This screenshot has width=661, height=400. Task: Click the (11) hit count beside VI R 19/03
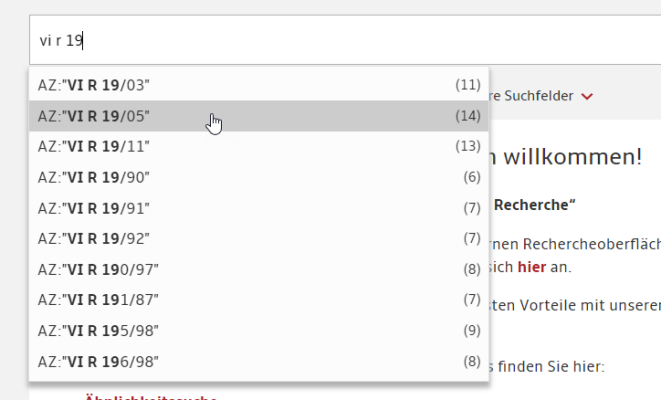(468, 85)
